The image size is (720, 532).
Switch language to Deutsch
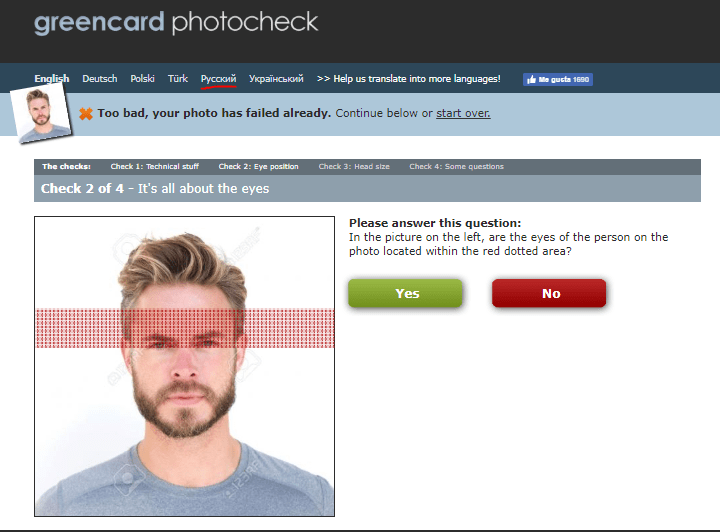[x=100, y=78]
